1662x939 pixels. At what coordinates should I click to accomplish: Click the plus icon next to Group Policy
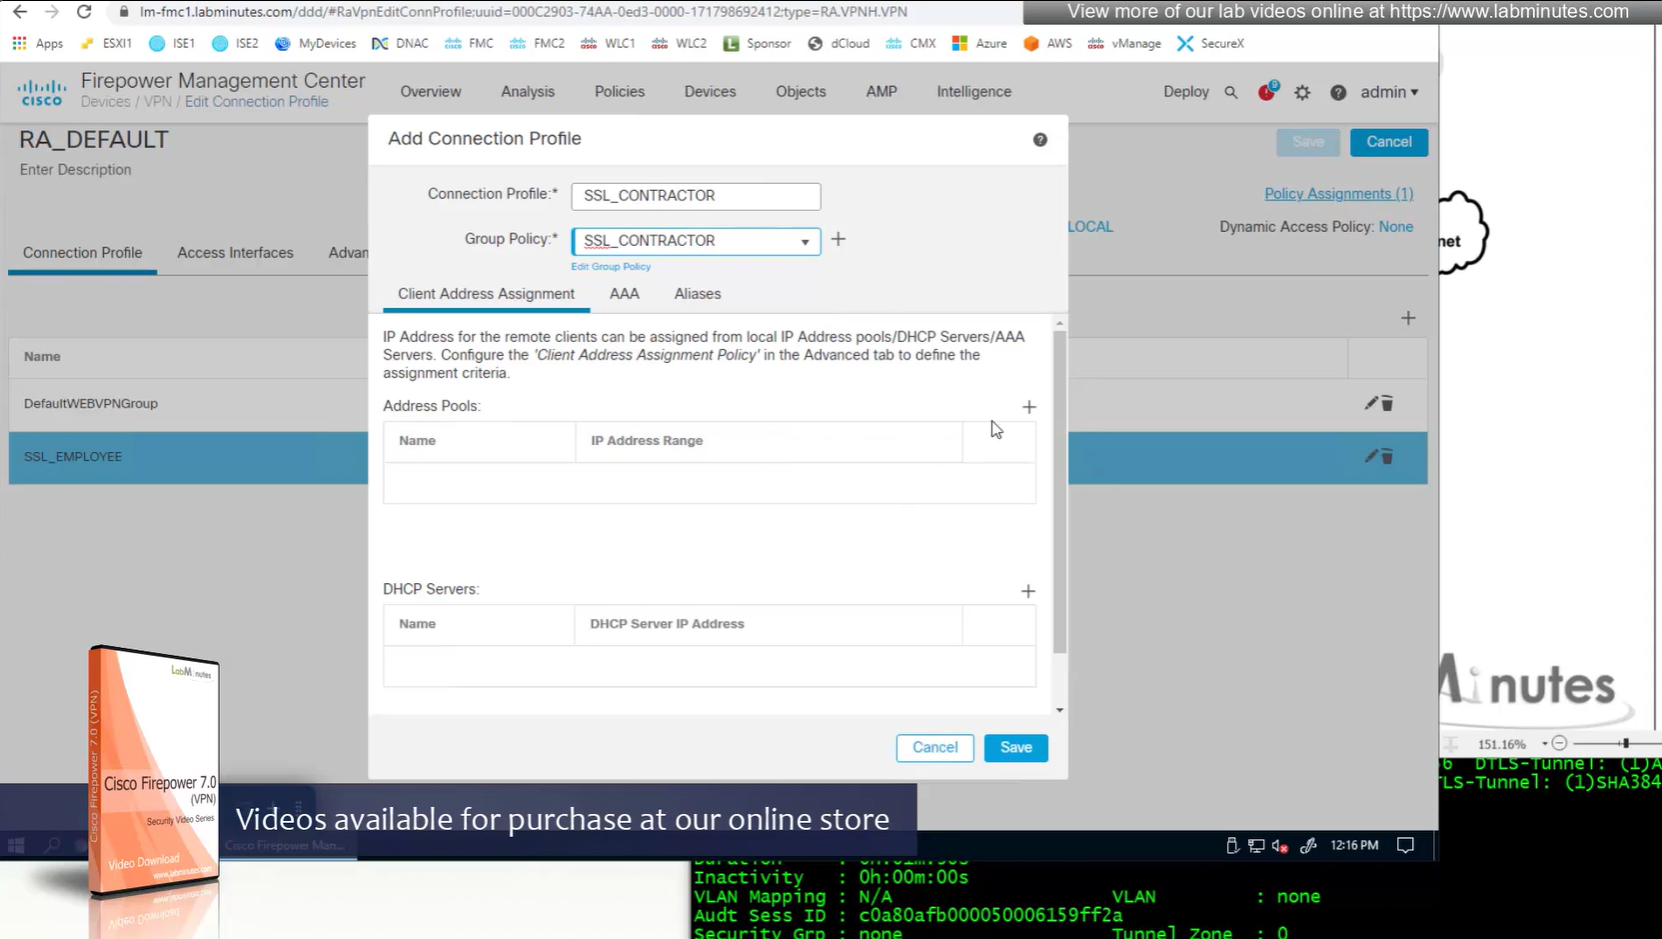coord(838,240)
